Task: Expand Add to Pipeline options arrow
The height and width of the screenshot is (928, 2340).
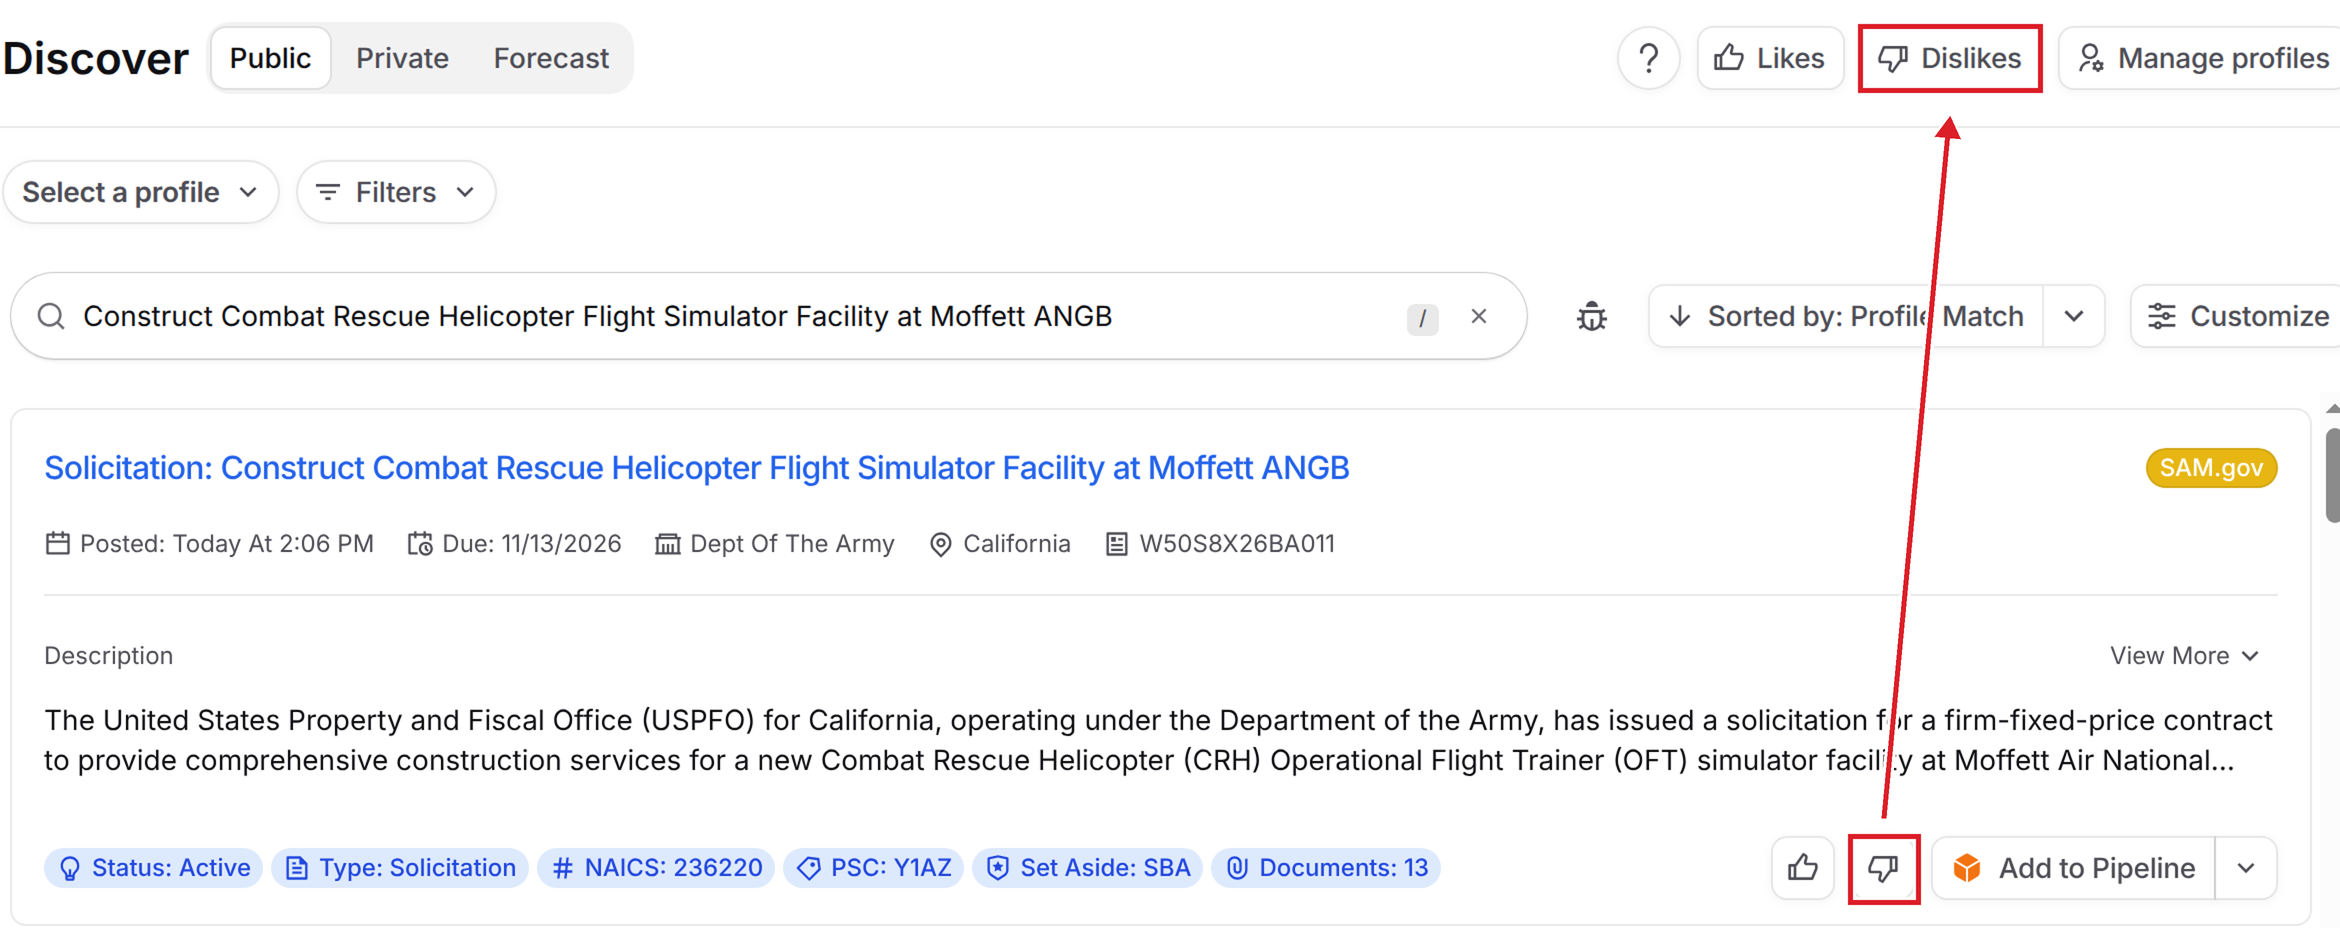Action: (2246, 867)
